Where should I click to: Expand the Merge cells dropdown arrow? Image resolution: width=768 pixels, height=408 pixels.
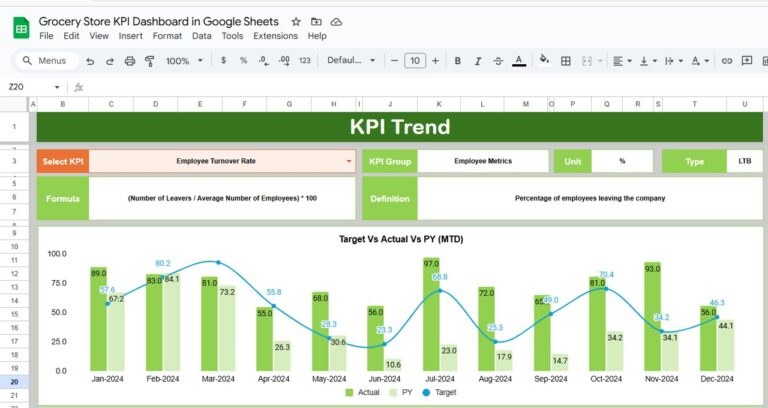600,61
